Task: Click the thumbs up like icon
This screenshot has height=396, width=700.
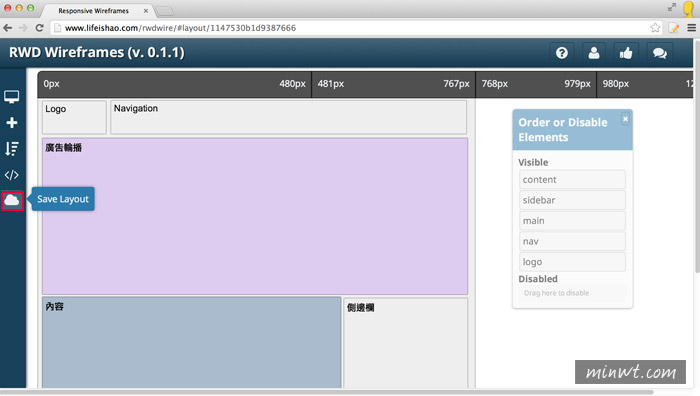Action: (625, 53)
